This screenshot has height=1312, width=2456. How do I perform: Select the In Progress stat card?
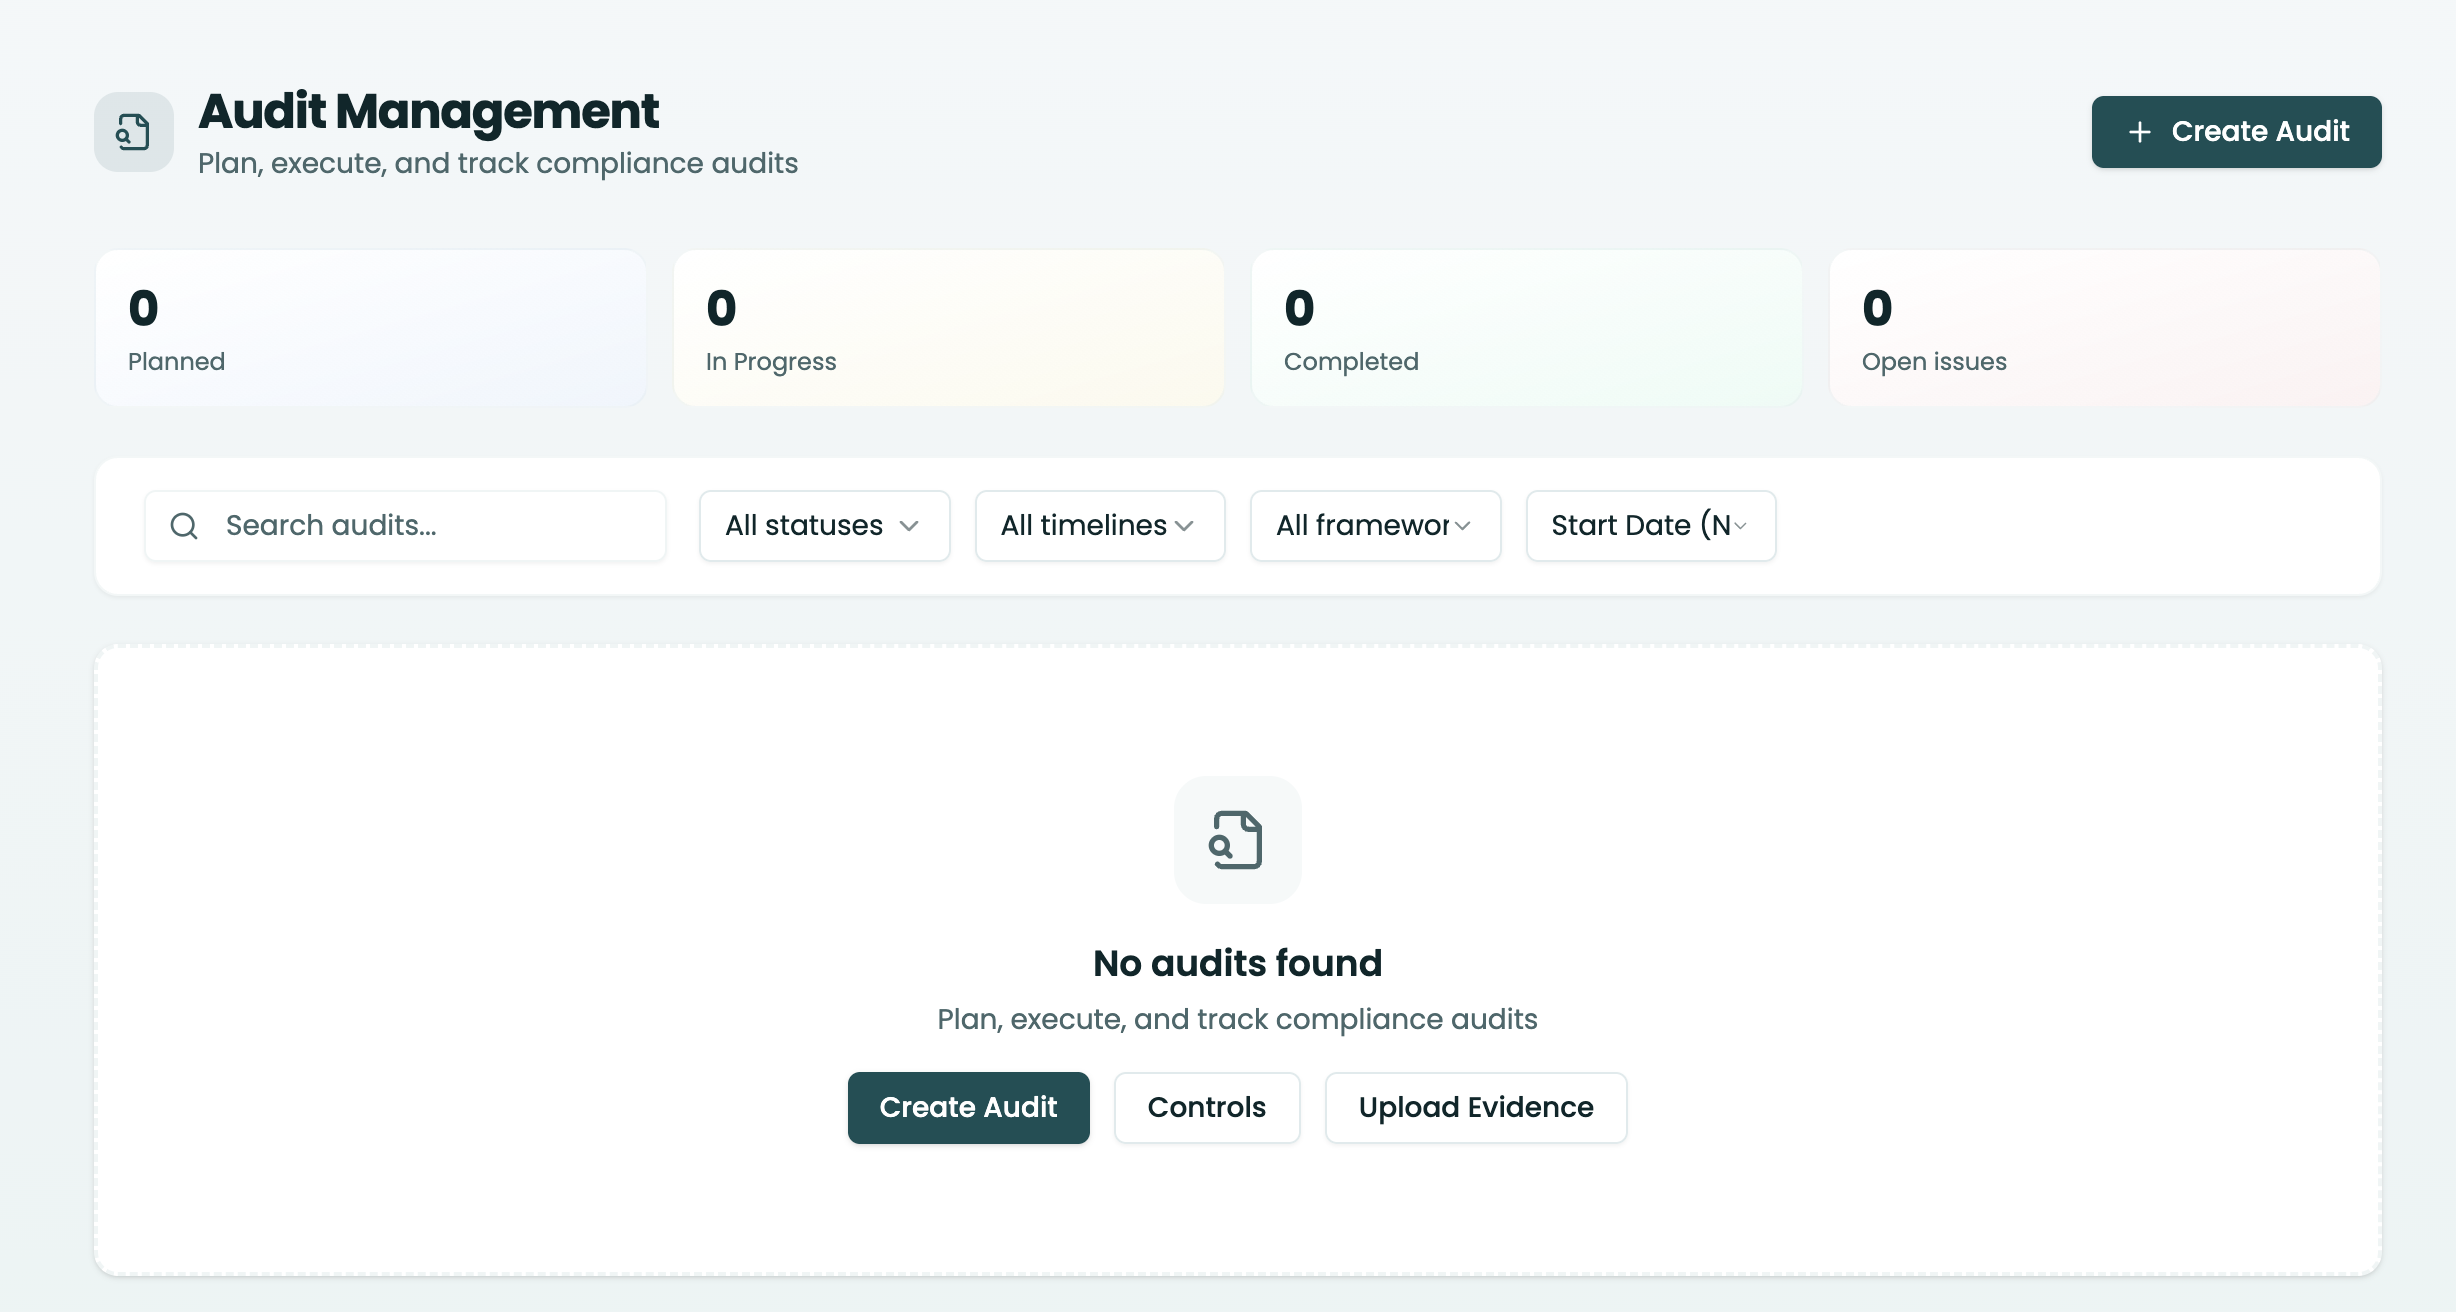tap(949, 328)
